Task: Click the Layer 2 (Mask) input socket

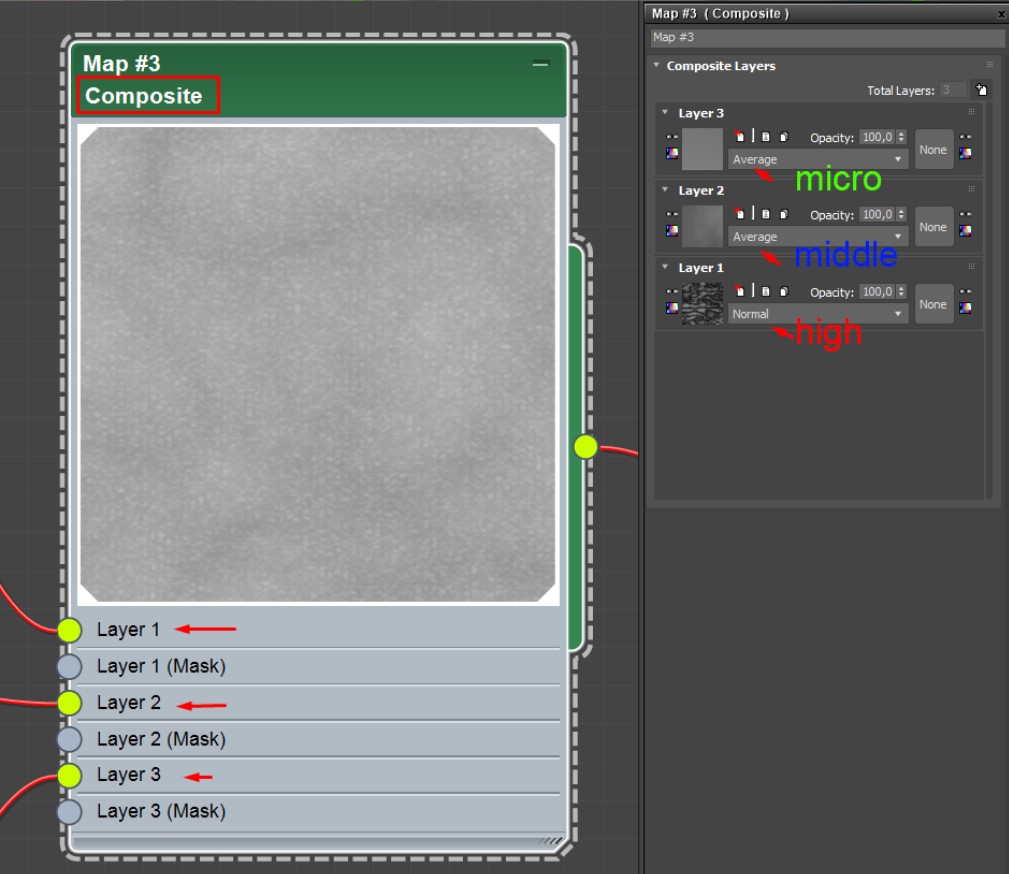Action: click(69, 739)
